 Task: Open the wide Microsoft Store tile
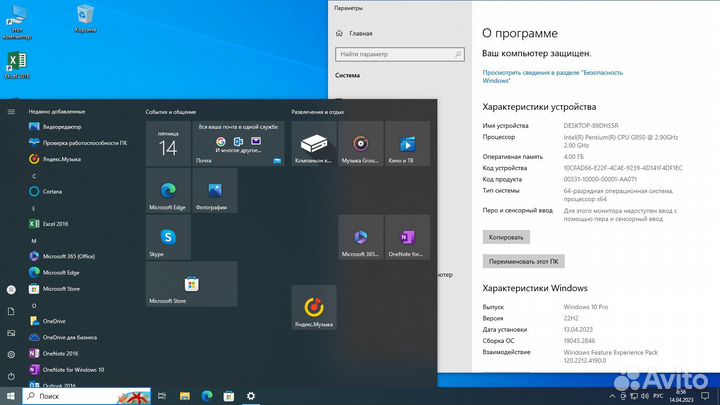[191, 284]
